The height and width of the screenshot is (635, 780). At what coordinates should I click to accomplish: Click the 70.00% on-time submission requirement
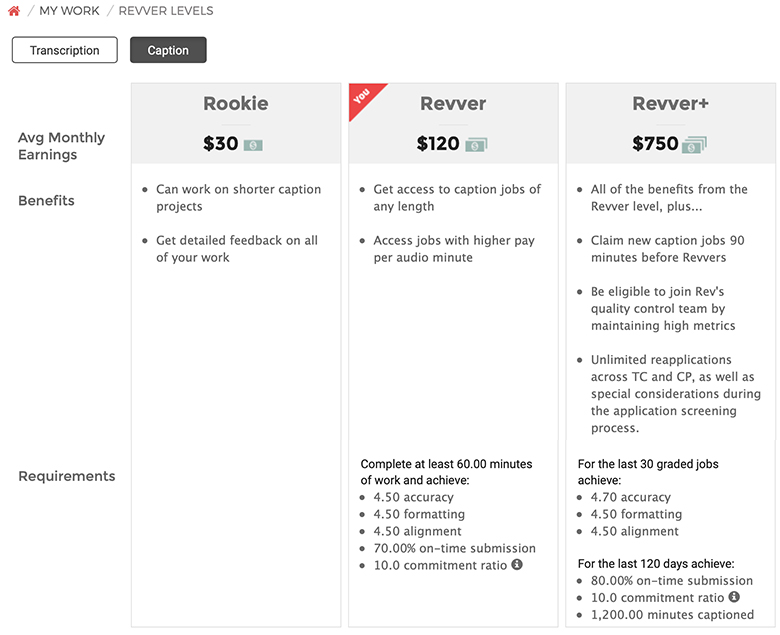[455, 548]
